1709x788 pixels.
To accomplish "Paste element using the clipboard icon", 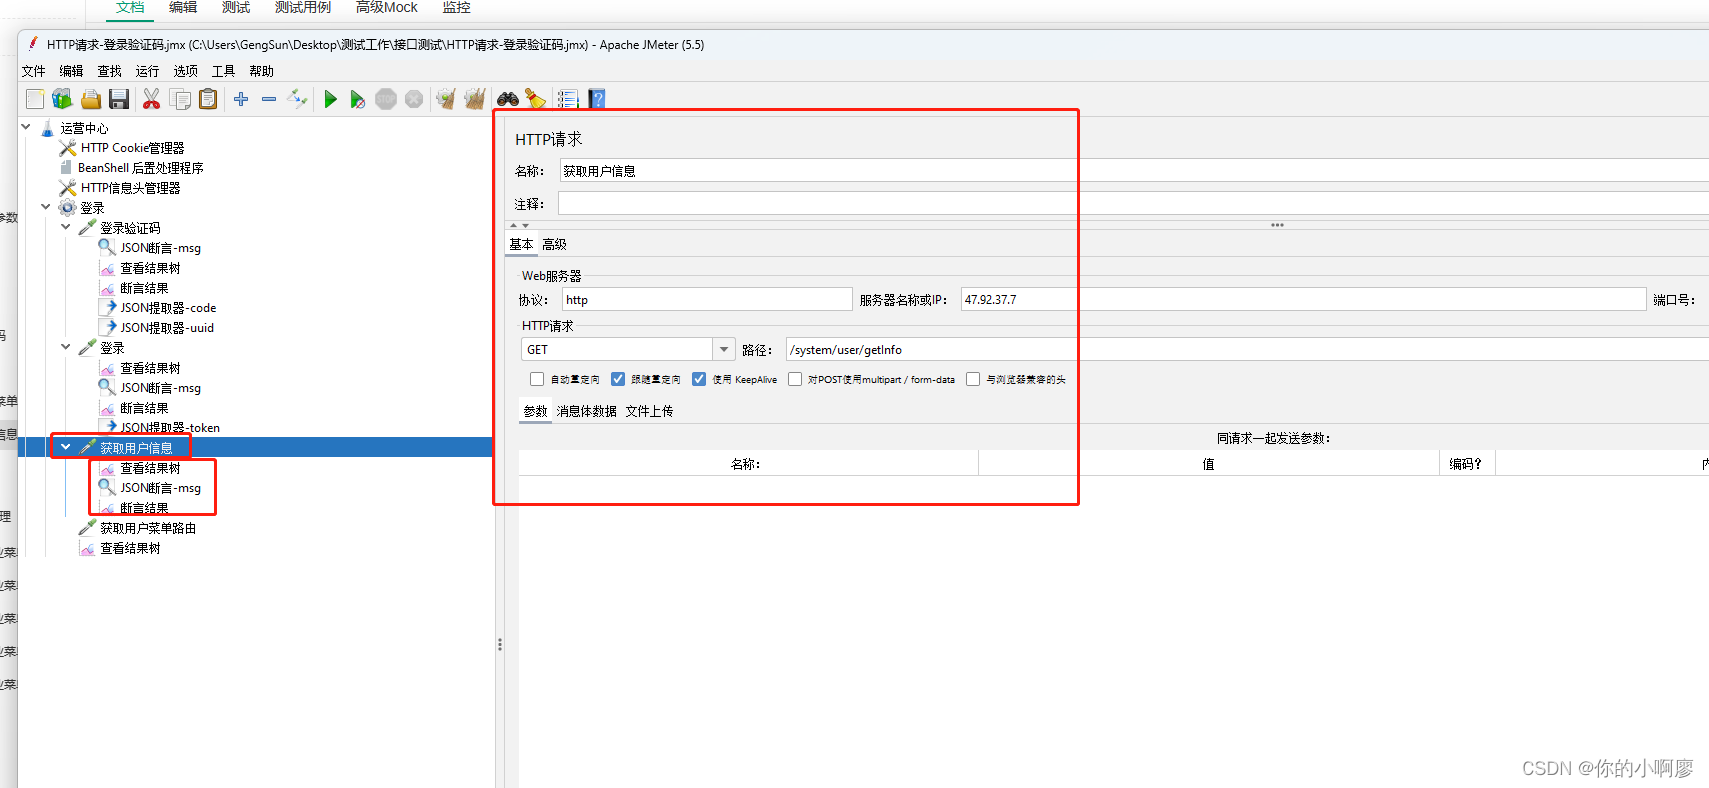I will point(208,99).
